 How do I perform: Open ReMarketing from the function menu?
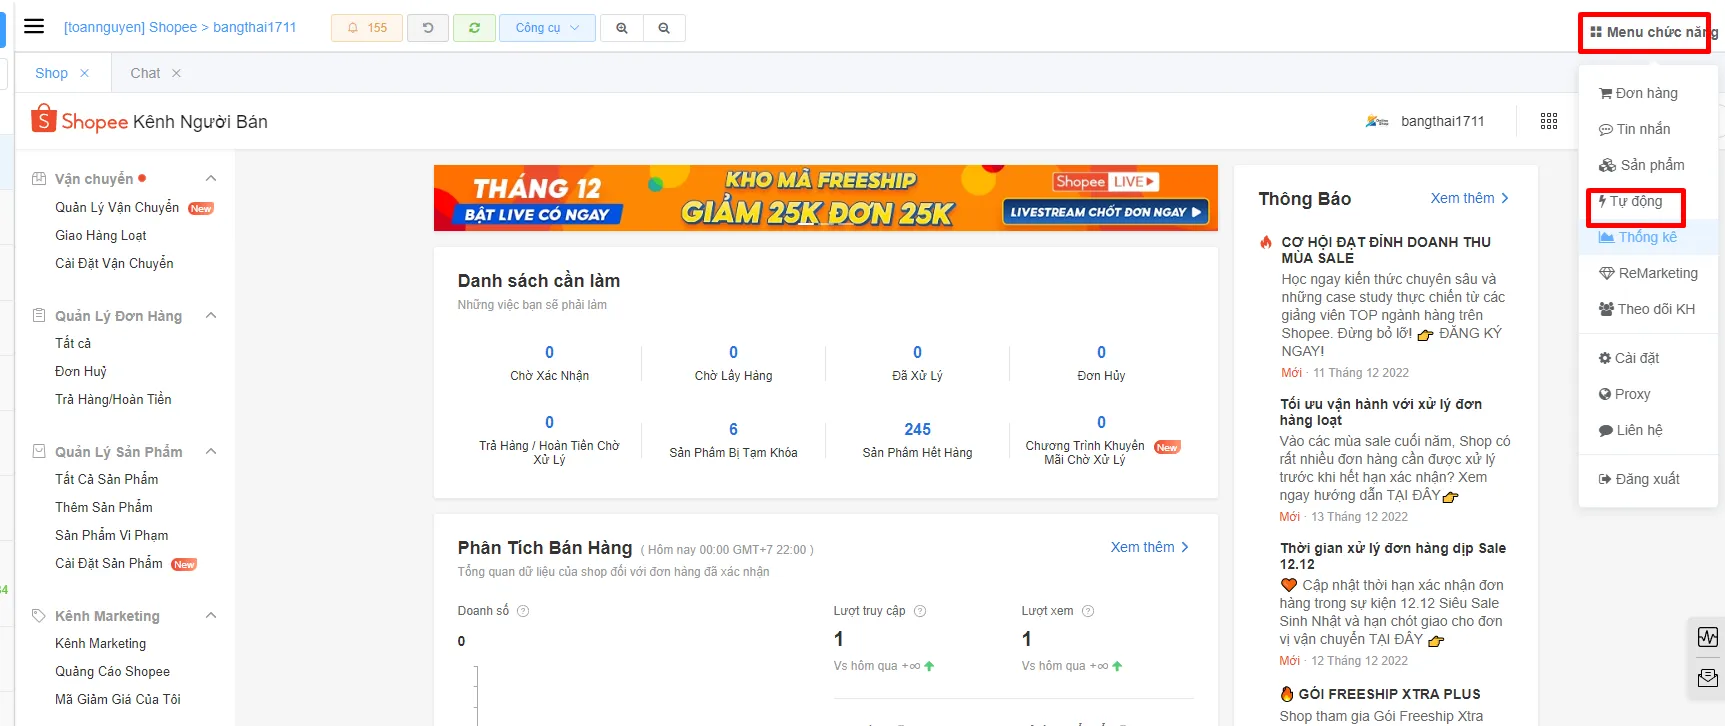tap(1649, 273)
